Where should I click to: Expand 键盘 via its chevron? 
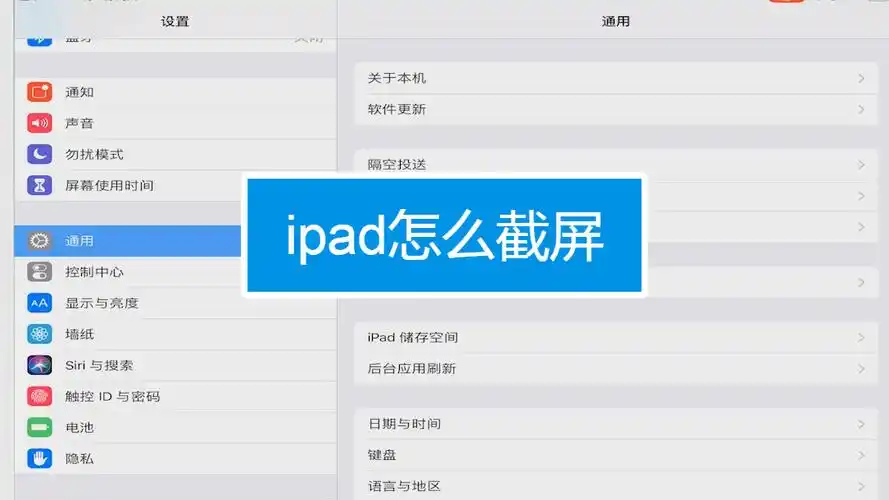pyautogui.click(x=861, y=455)
